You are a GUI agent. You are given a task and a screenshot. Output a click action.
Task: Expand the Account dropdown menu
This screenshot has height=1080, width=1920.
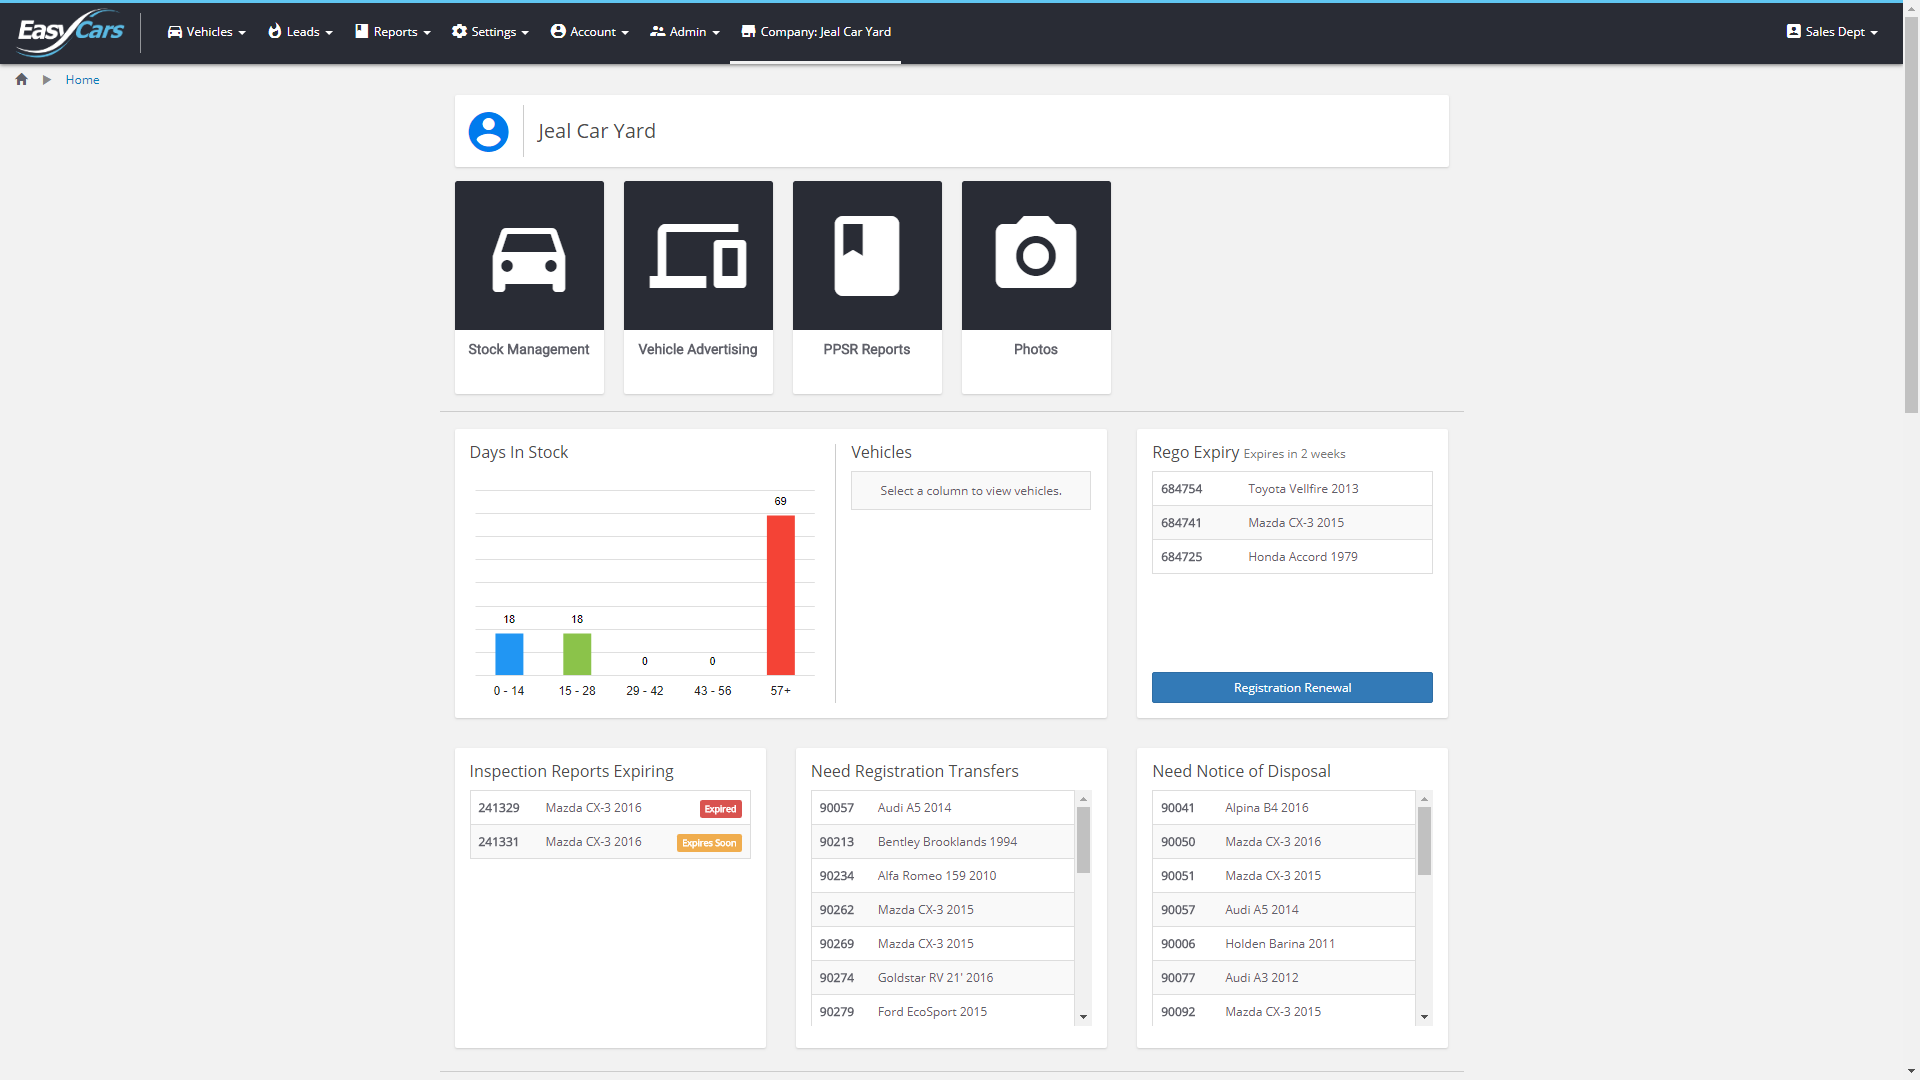pos(588,32)
